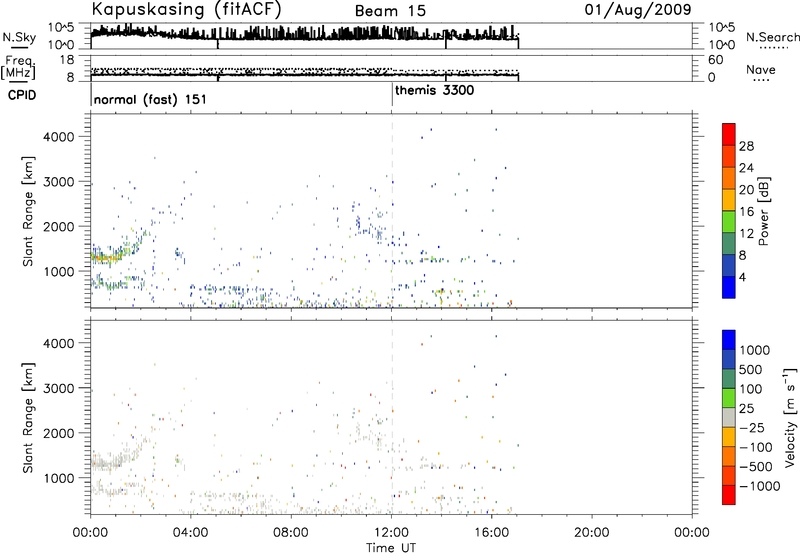Click the '20:00' time axis label

point(592,533)
